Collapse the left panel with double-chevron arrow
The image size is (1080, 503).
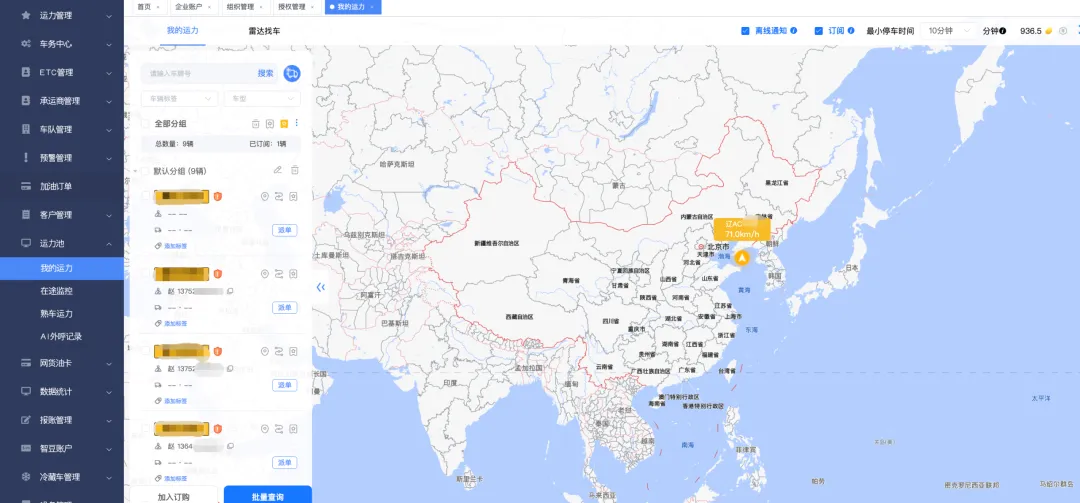[320, 287]
